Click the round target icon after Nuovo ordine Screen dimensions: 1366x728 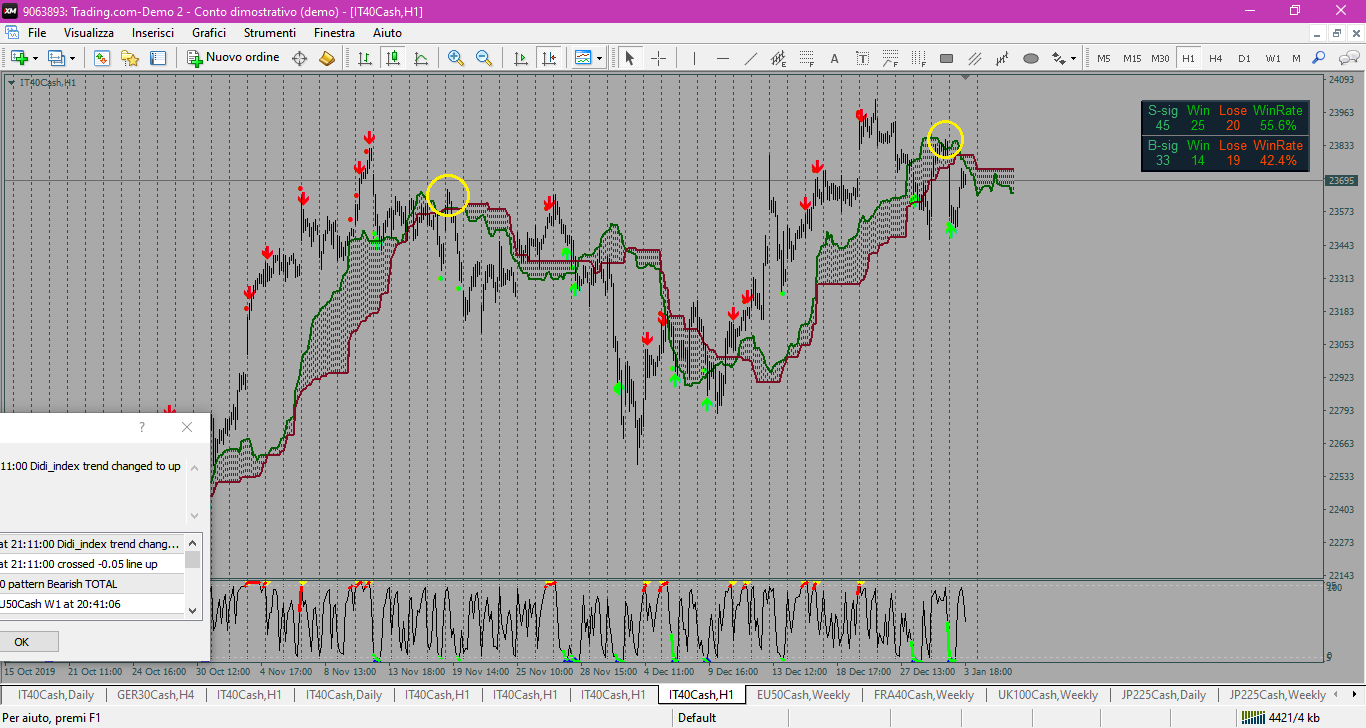click(299, 58)
